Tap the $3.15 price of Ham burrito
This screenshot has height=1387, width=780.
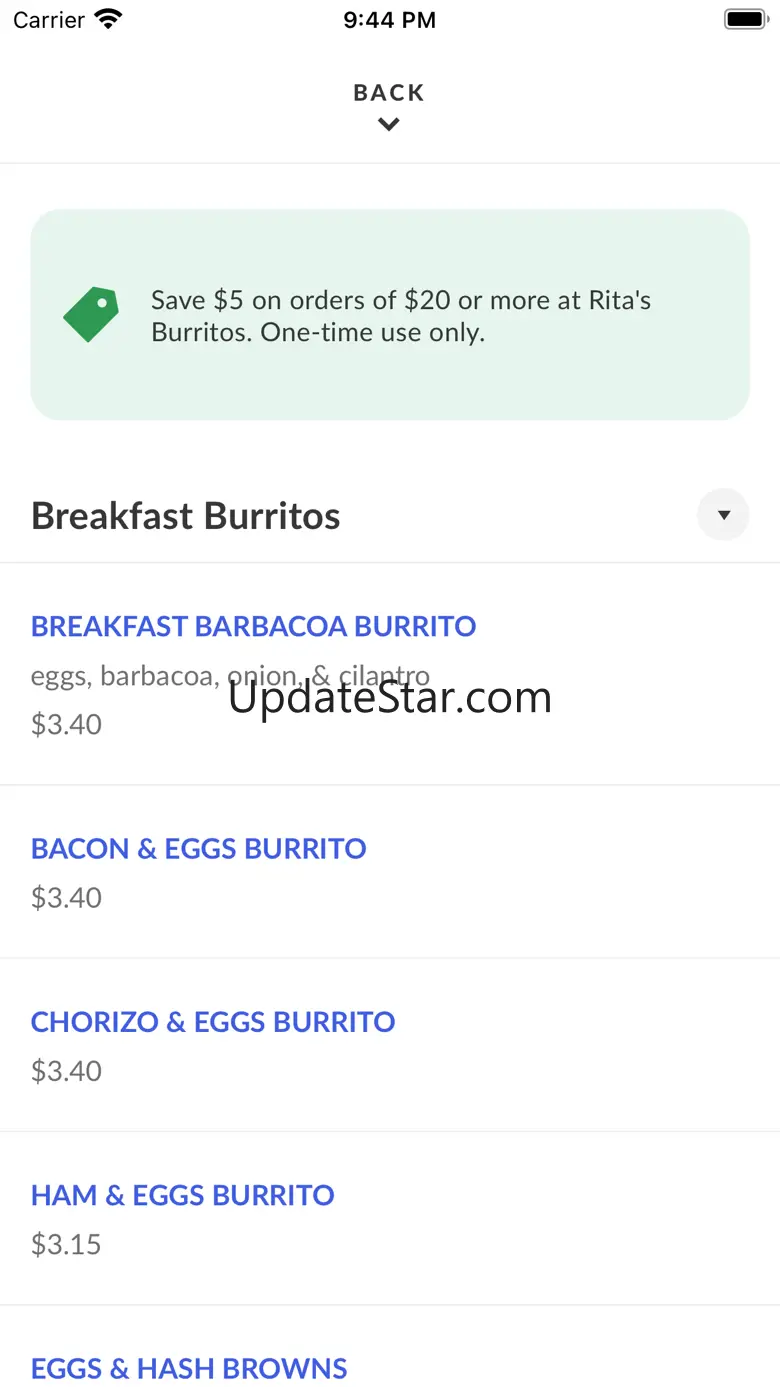[66, 1244]
